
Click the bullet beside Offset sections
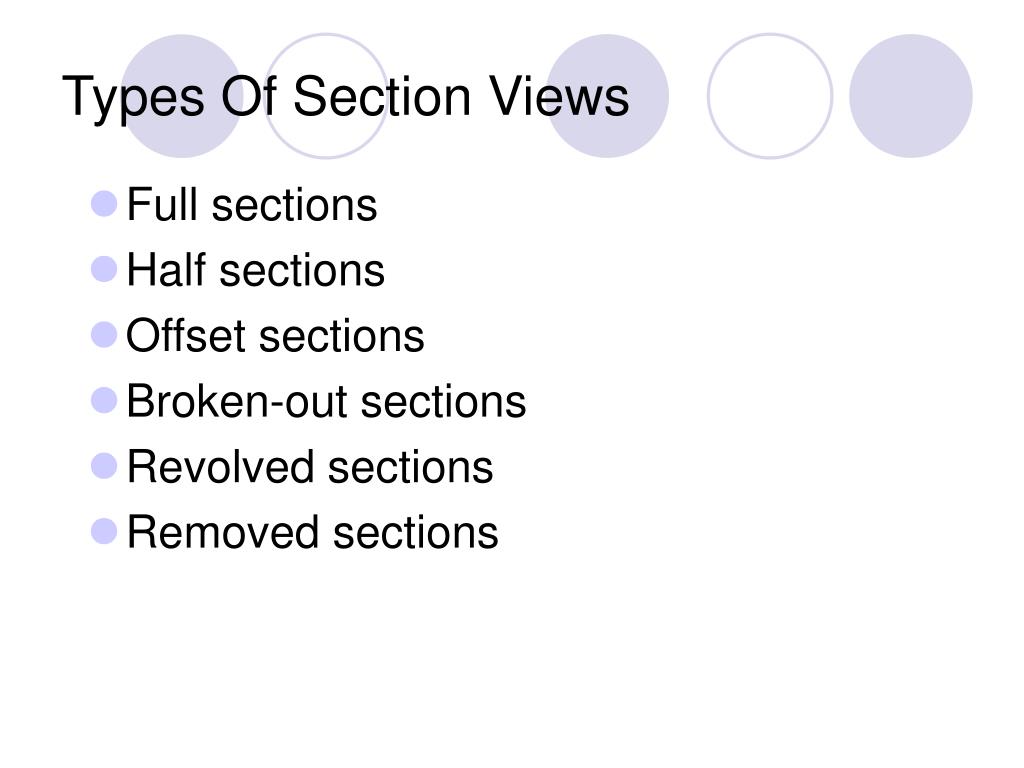104,335
